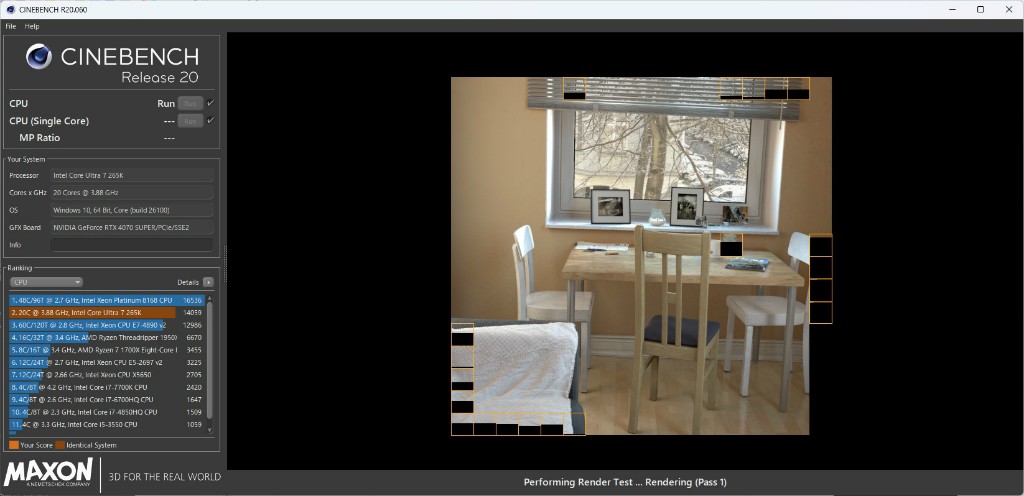The width and height of the screenshot is (1024, 496).
Task: Select ranking row Intel Core i7-6700HQ CPU
Action: click(106, 399)
